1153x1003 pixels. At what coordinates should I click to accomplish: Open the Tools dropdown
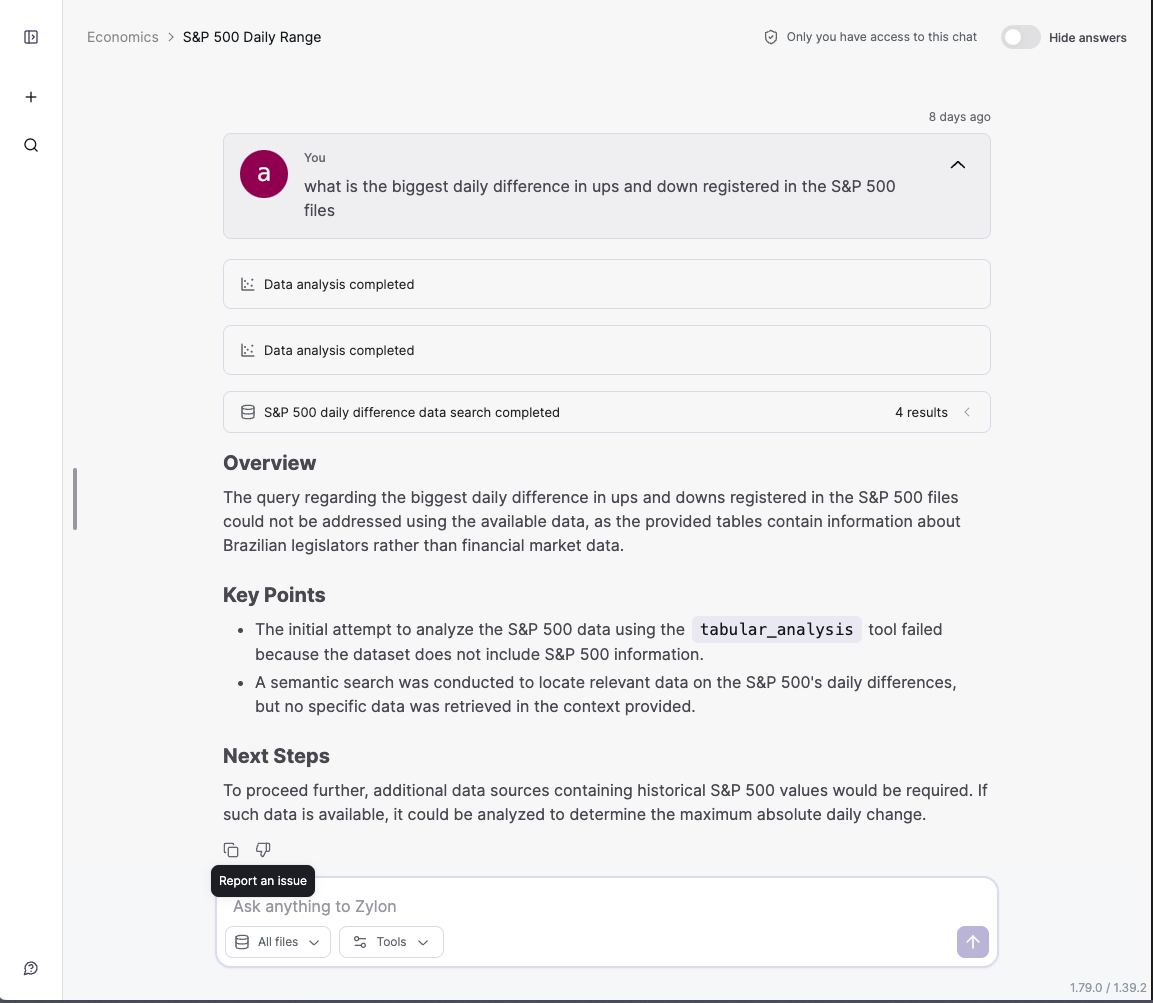tap(391, 942)
